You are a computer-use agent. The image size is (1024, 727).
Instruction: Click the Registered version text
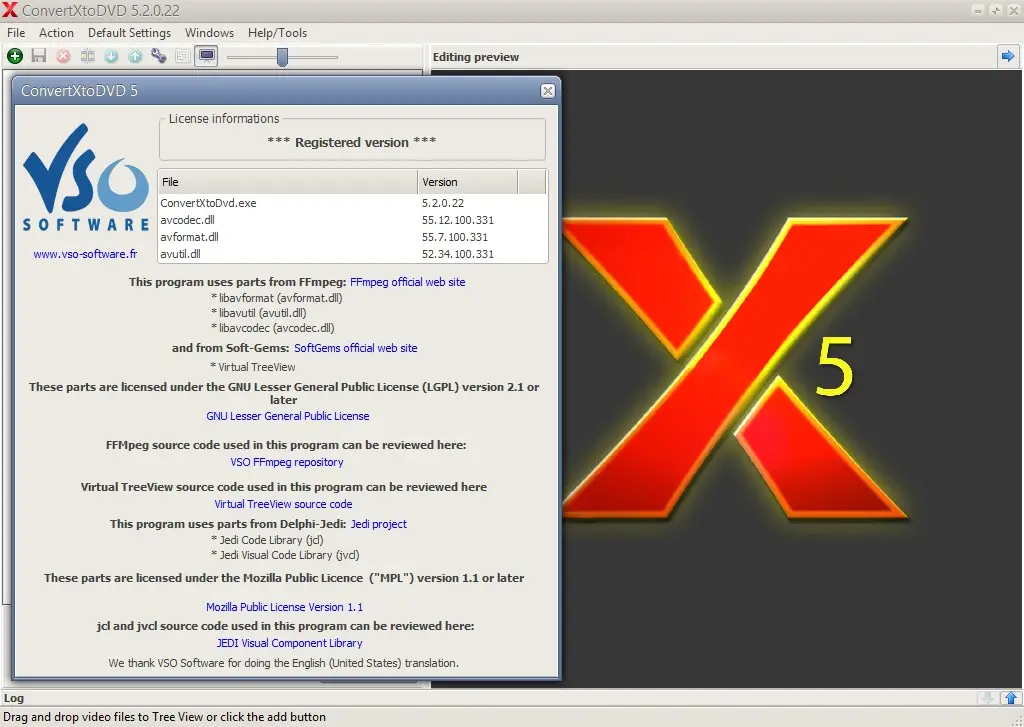(x=352, y=142)
